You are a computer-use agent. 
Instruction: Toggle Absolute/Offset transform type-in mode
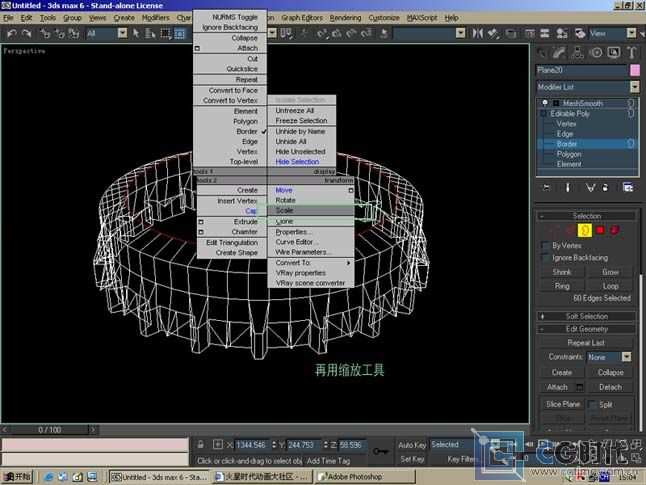pos(218,445)
